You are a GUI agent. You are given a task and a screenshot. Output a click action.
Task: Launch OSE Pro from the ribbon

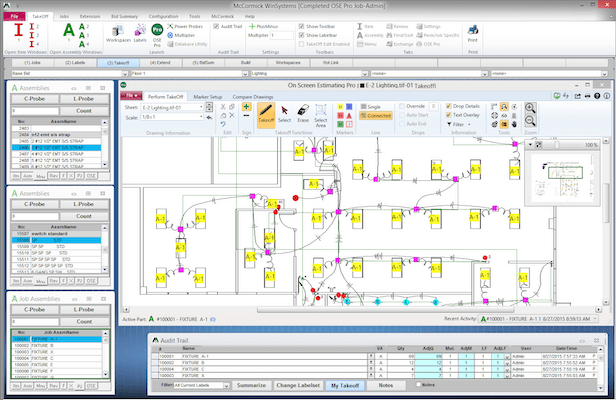click(x=157, y=33)
